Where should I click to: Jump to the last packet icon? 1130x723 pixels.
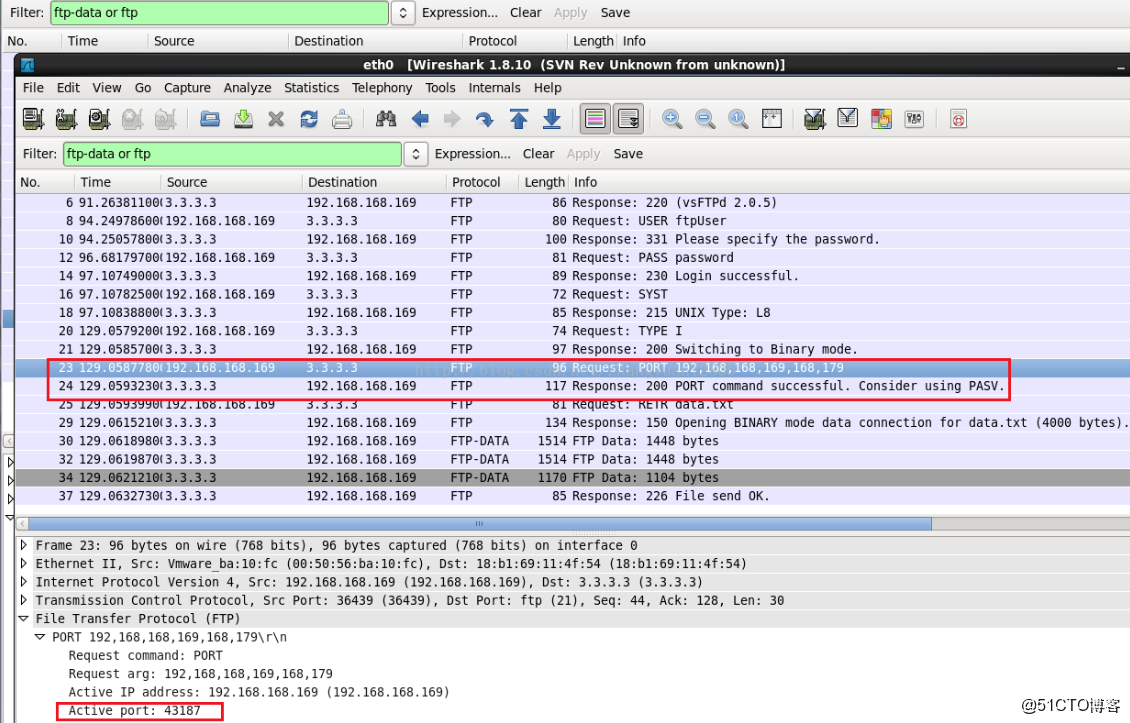coord(552,119)
